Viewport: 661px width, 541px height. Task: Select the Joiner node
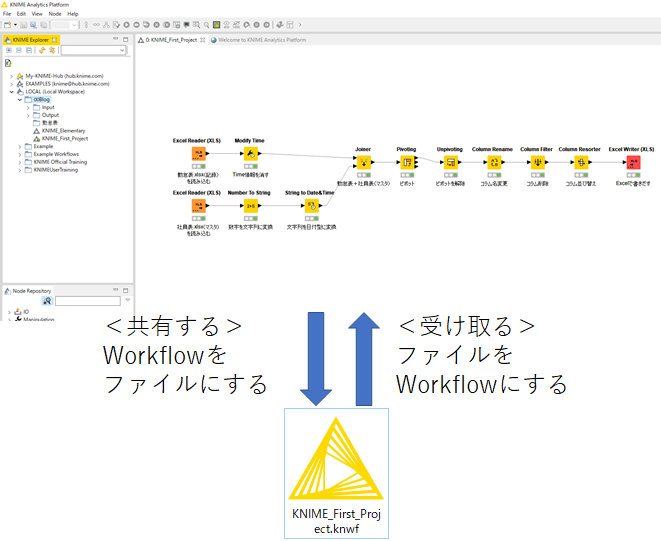coord(364,162)
